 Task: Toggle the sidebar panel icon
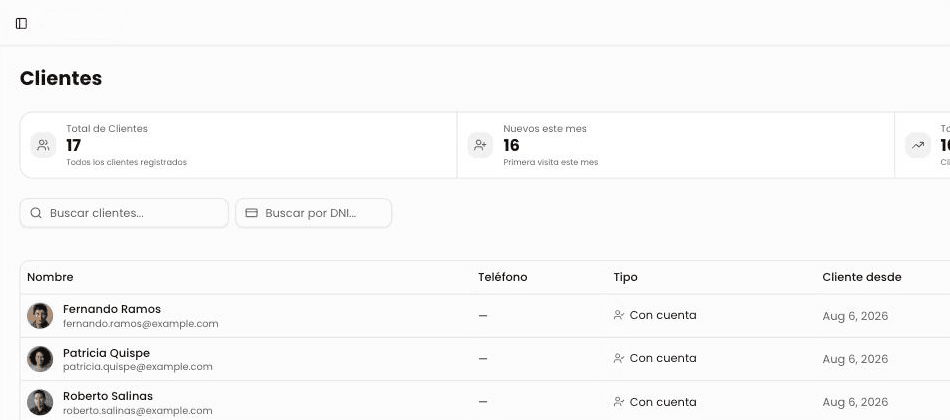click(21, 24)
